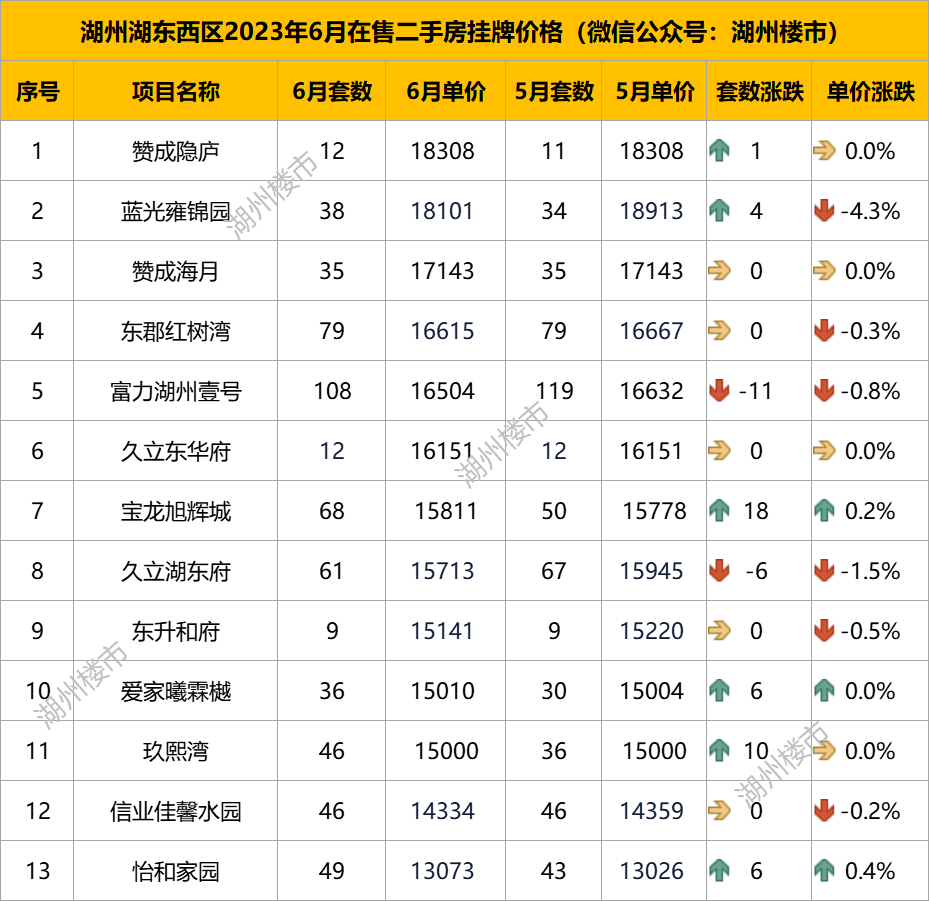929x901 pixels.
Task: Click the green up arrow beside 0.2%
Action: (x=824, y=511)
